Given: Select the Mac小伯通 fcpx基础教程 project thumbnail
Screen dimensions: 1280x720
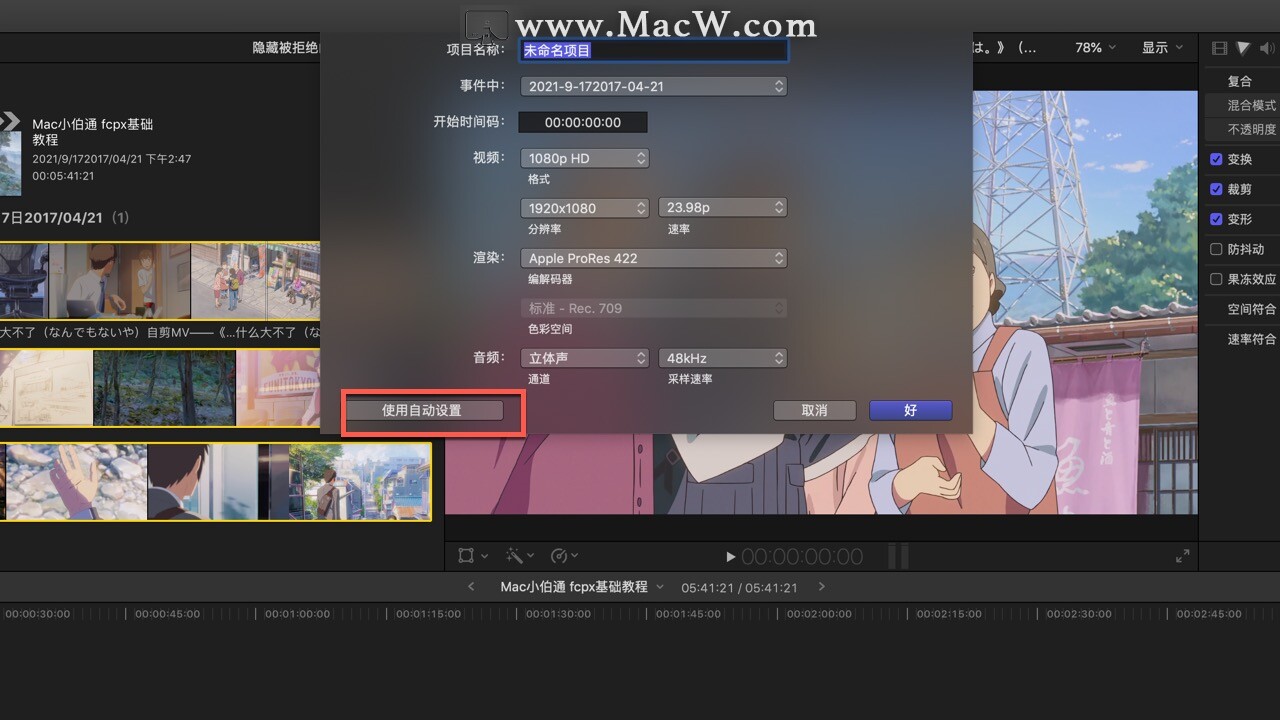Looking at the screenshot, I should click(x=10, y=154).
